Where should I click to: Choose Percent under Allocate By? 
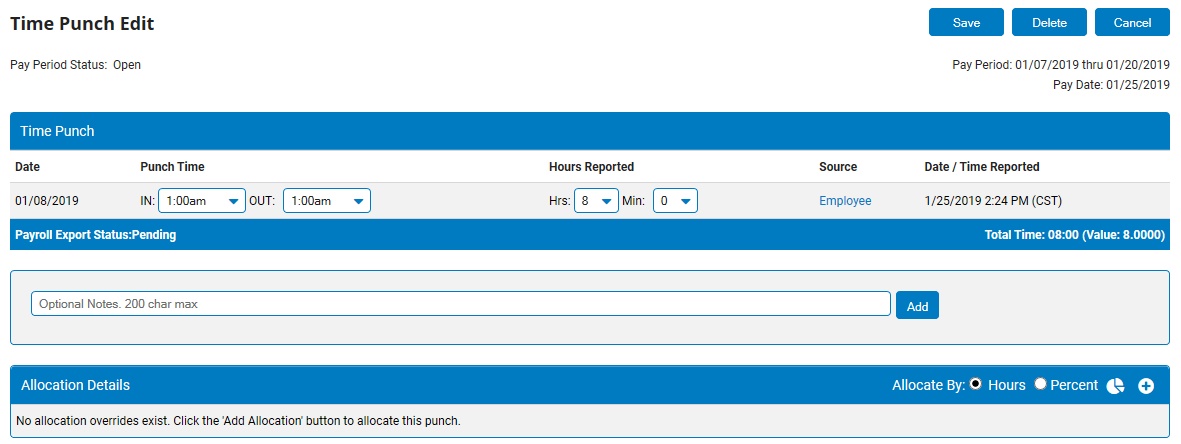tap(1040, 384)
